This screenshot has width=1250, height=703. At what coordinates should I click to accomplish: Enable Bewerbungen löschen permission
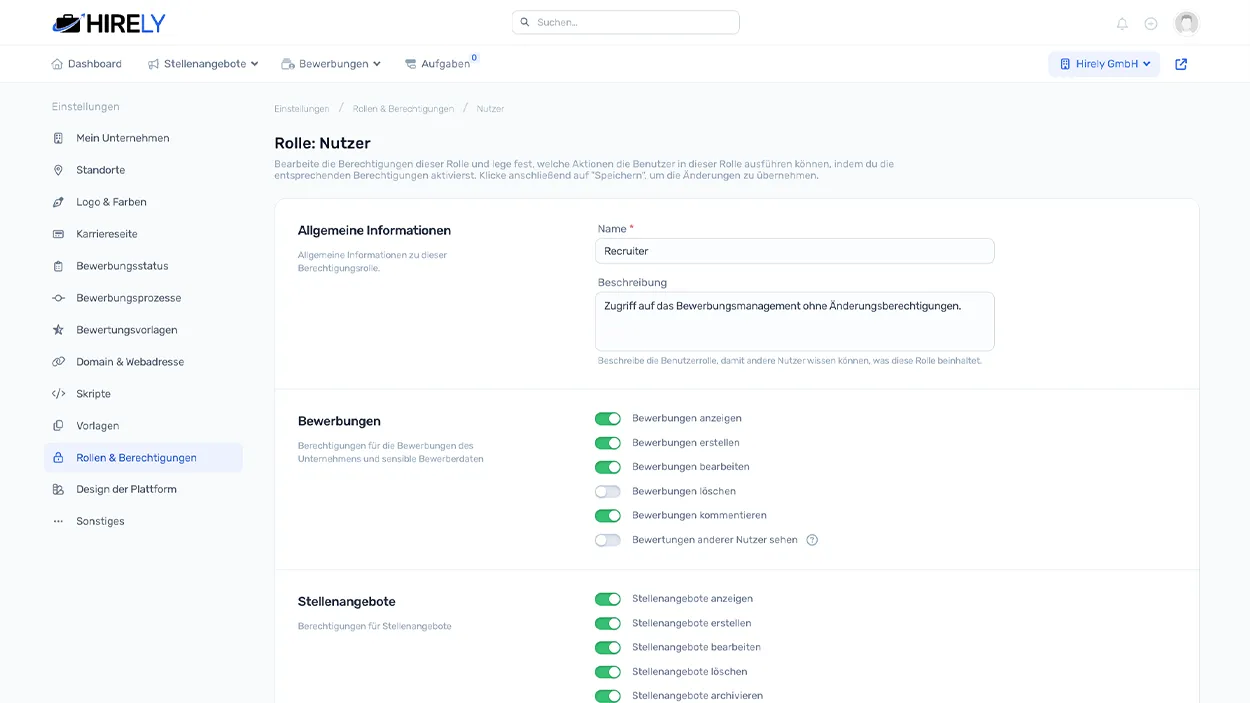(x=608, y=491)
